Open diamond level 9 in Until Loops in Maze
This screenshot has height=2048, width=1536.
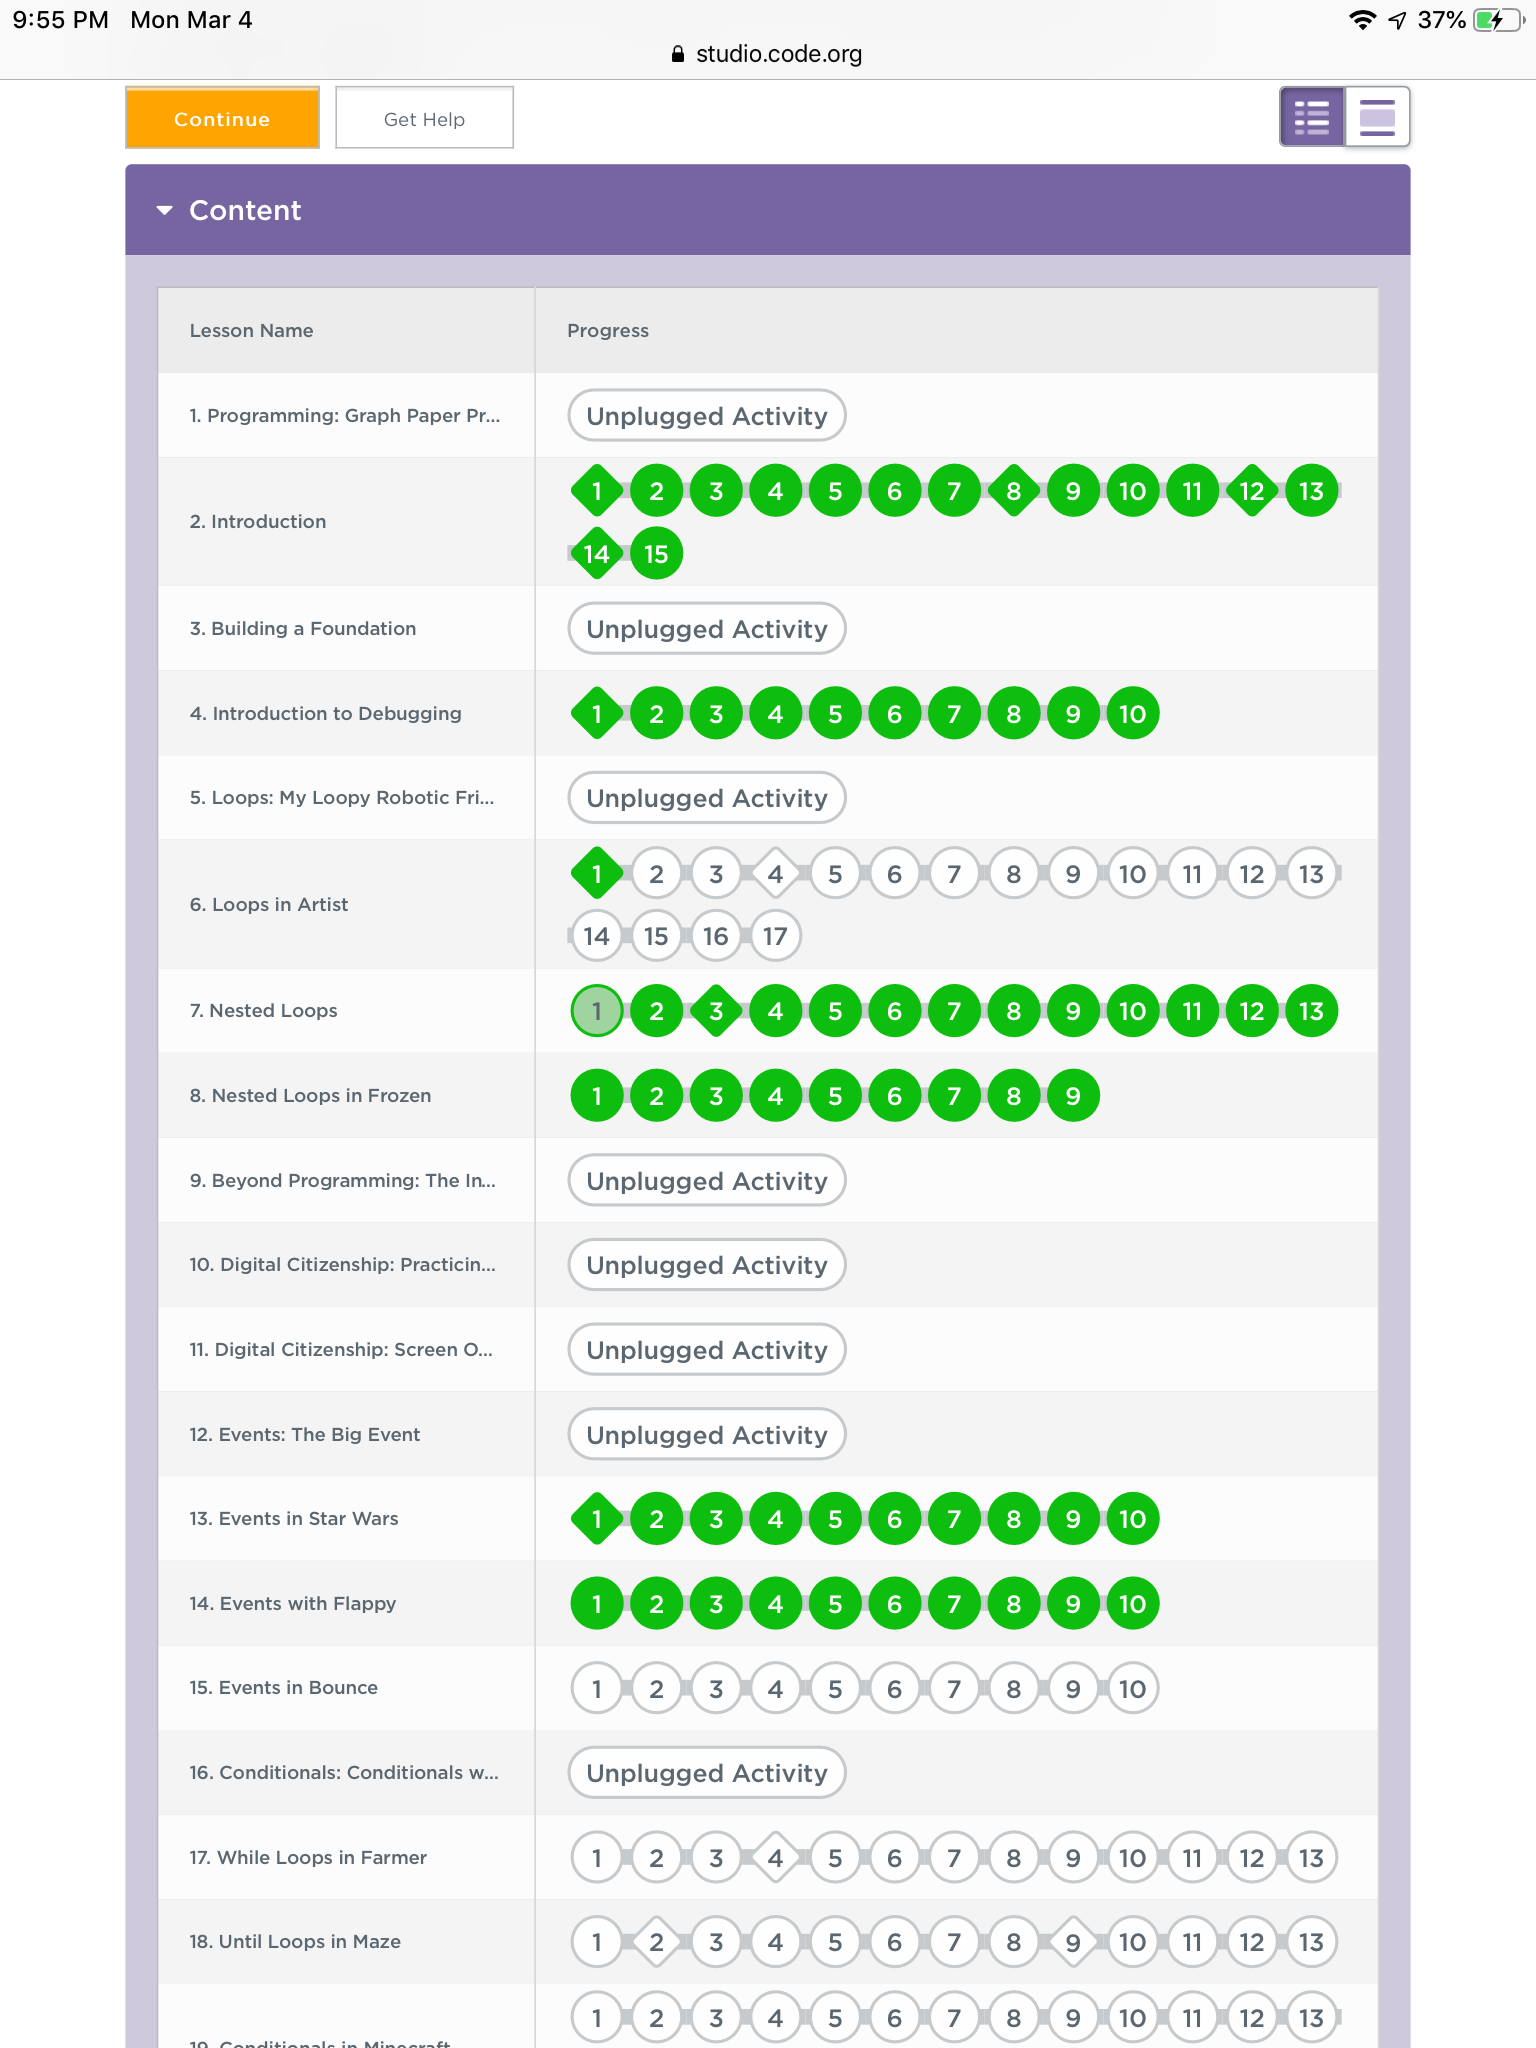point(1073,1942)
